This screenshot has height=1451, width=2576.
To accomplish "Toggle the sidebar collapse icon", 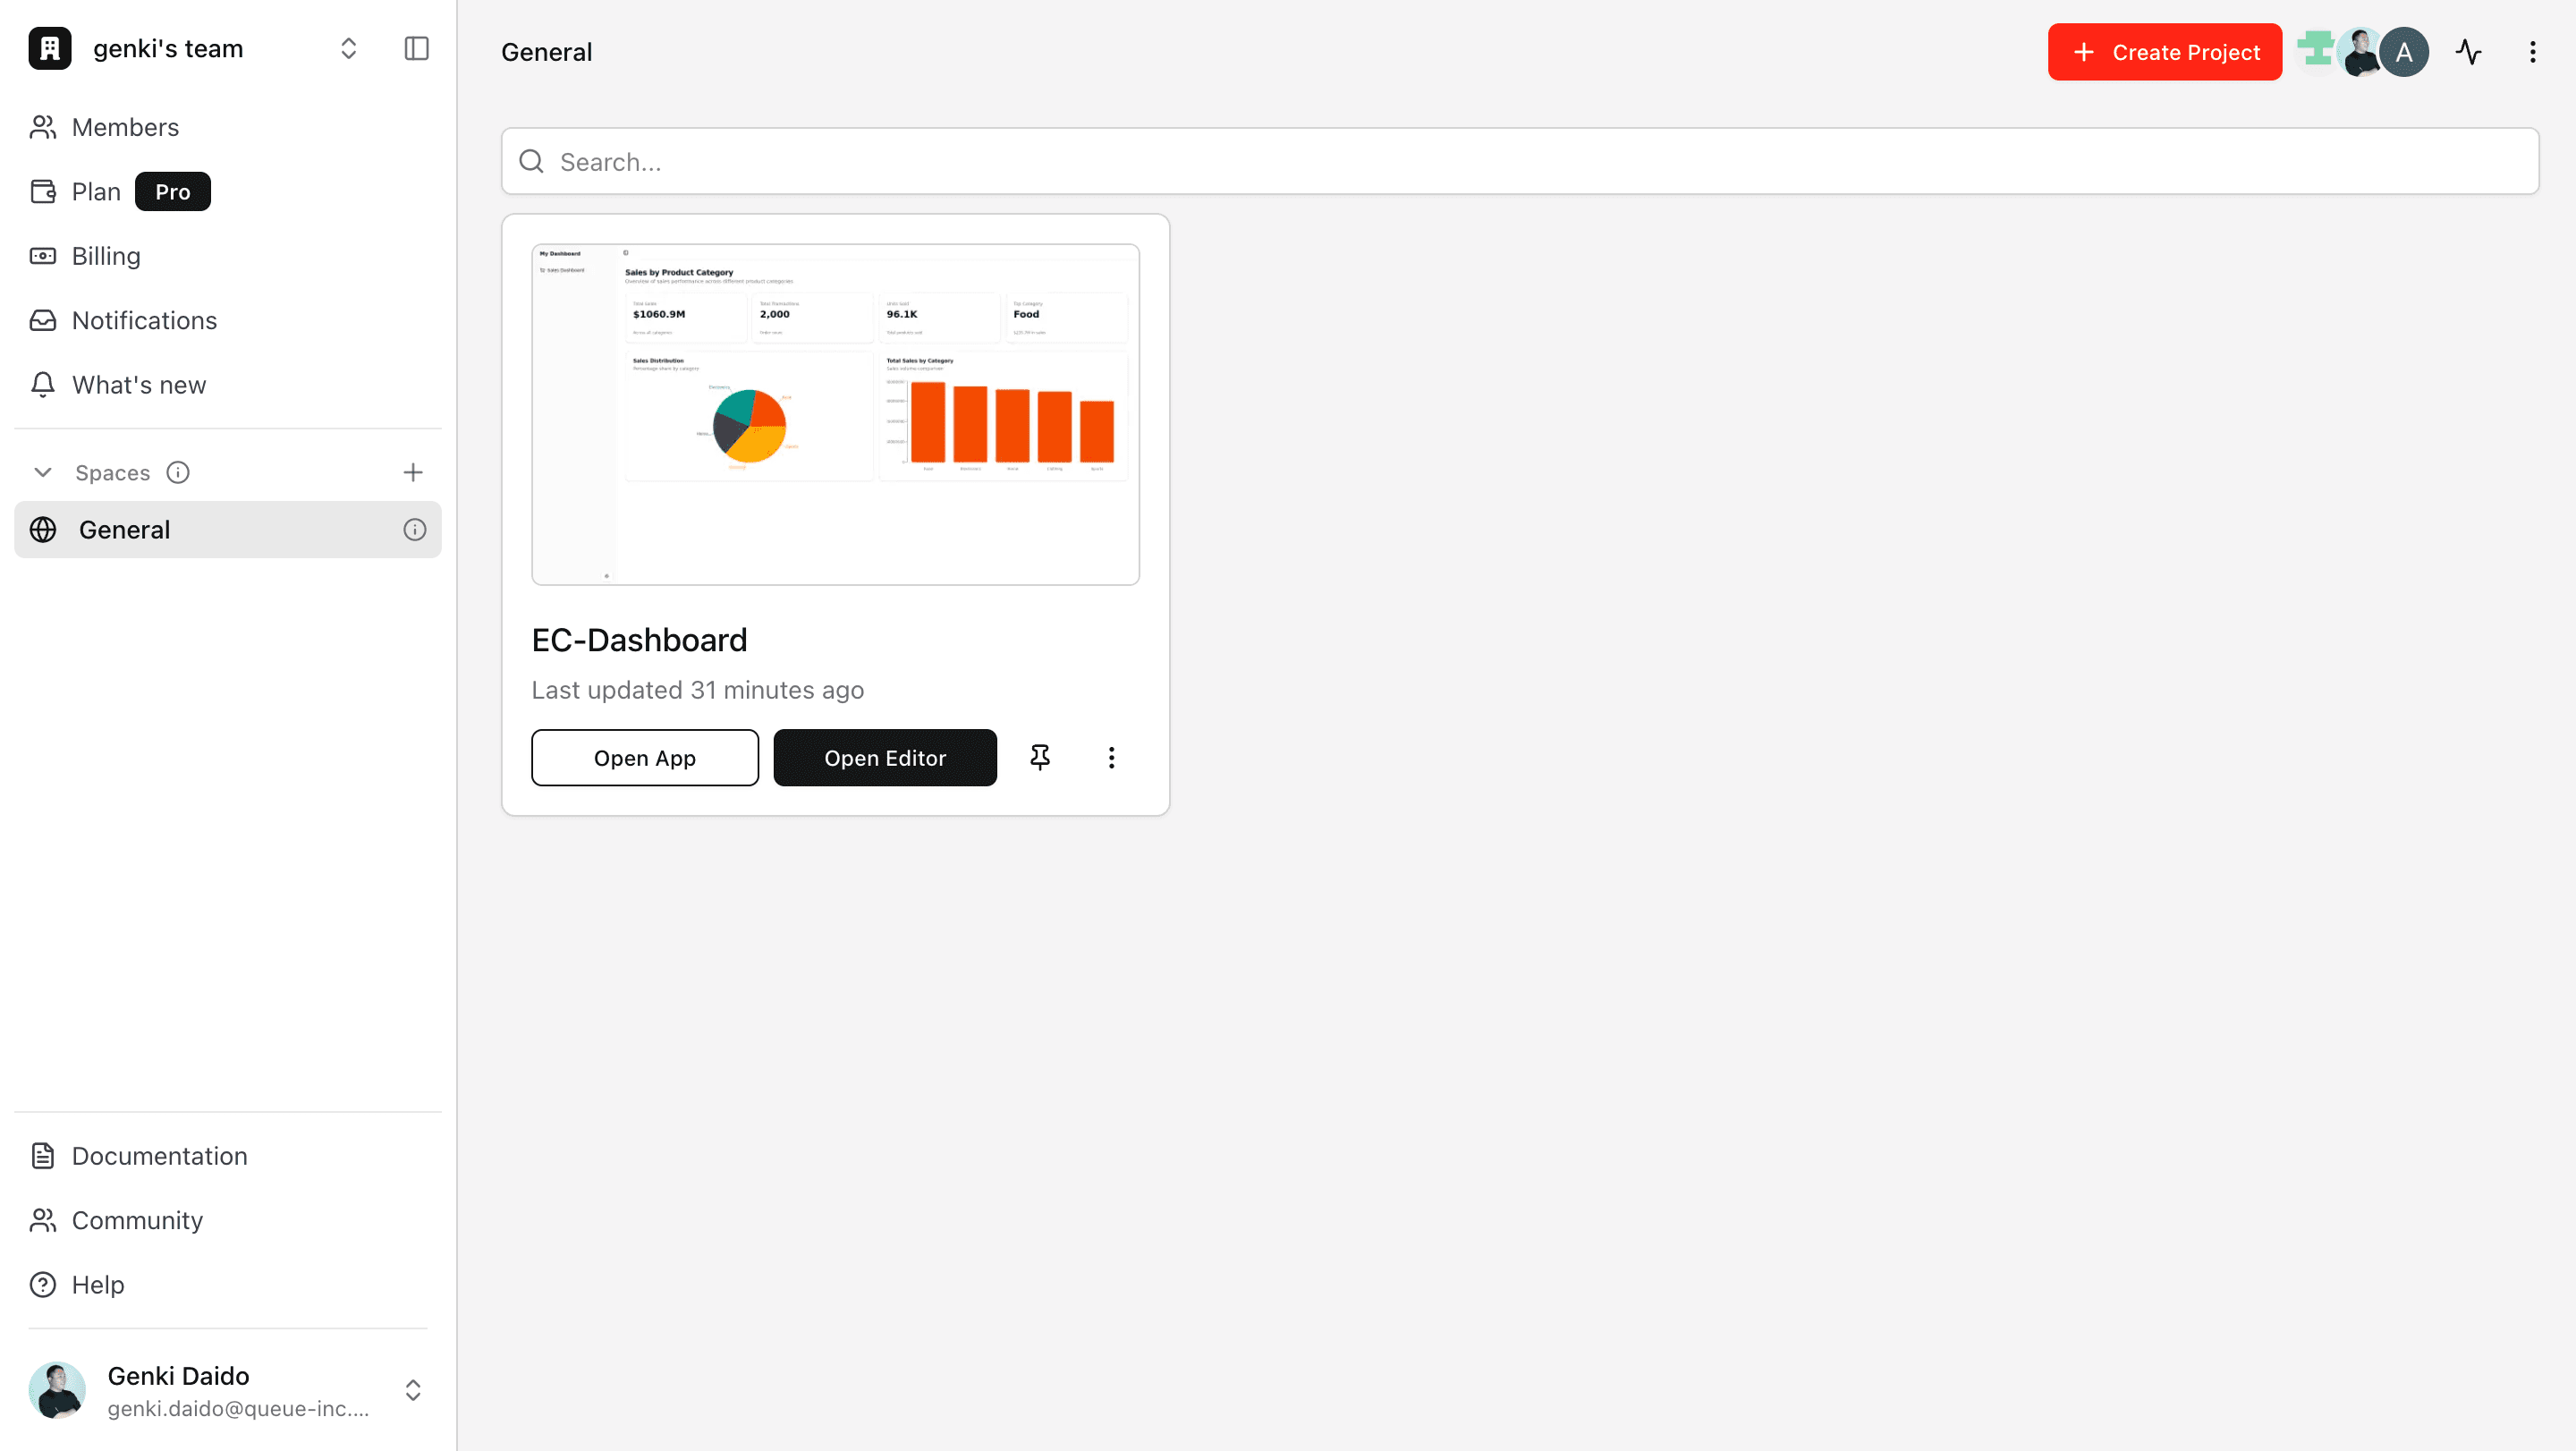I will click(416, 49).
